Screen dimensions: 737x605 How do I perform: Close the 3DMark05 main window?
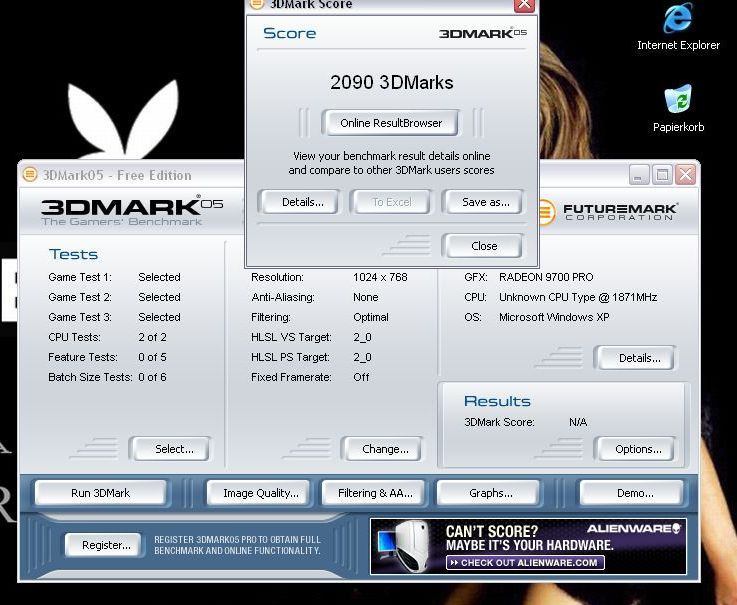coord(686,175)
